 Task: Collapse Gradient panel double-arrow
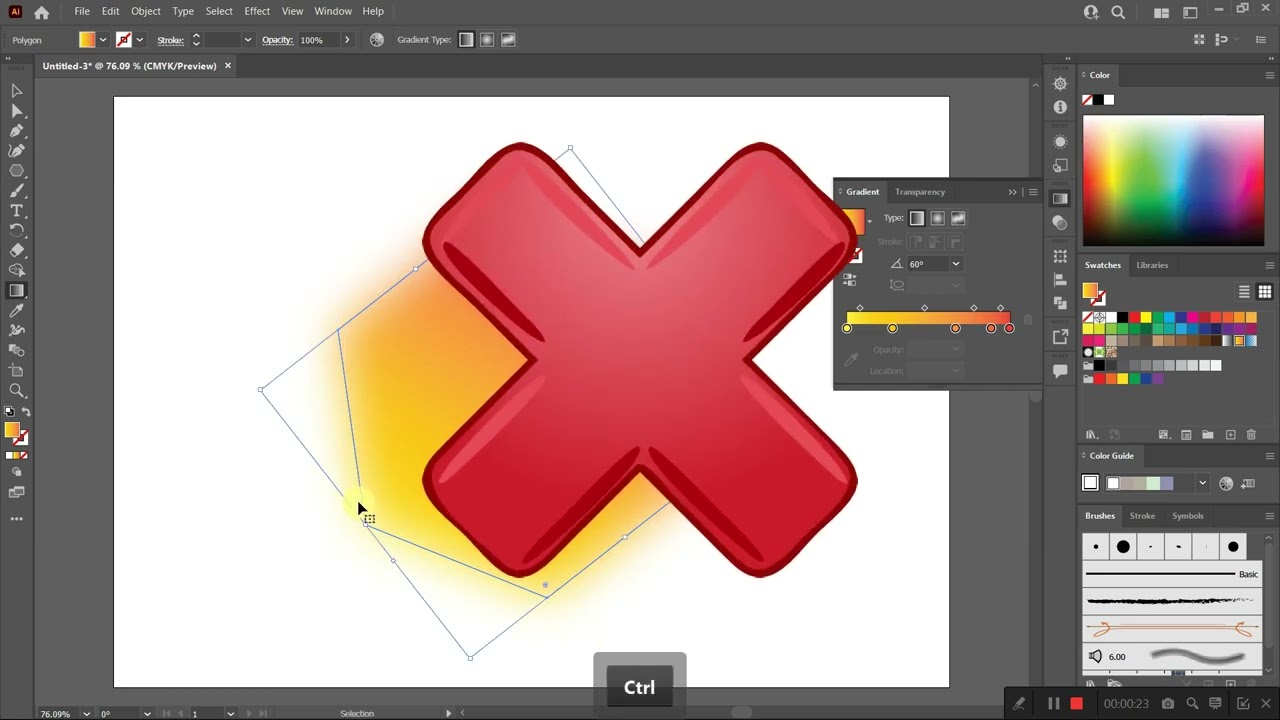click(1012, 192)
